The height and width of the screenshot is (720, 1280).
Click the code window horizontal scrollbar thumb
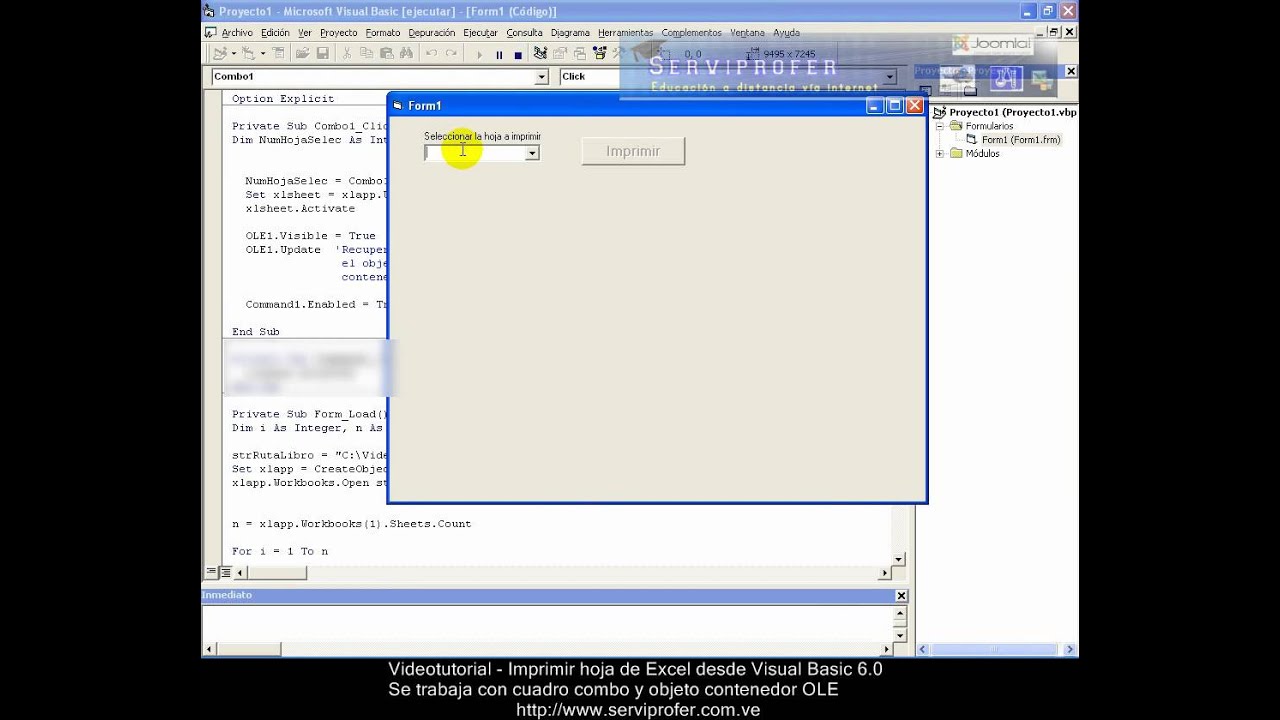(277, 573)
